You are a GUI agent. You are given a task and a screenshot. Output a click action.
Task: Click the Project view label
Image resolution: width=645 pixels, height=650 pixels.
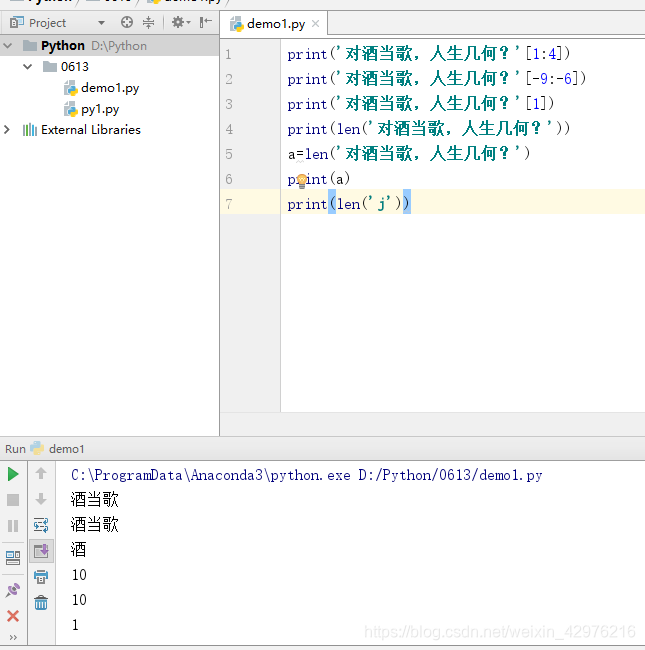point(47,23)
